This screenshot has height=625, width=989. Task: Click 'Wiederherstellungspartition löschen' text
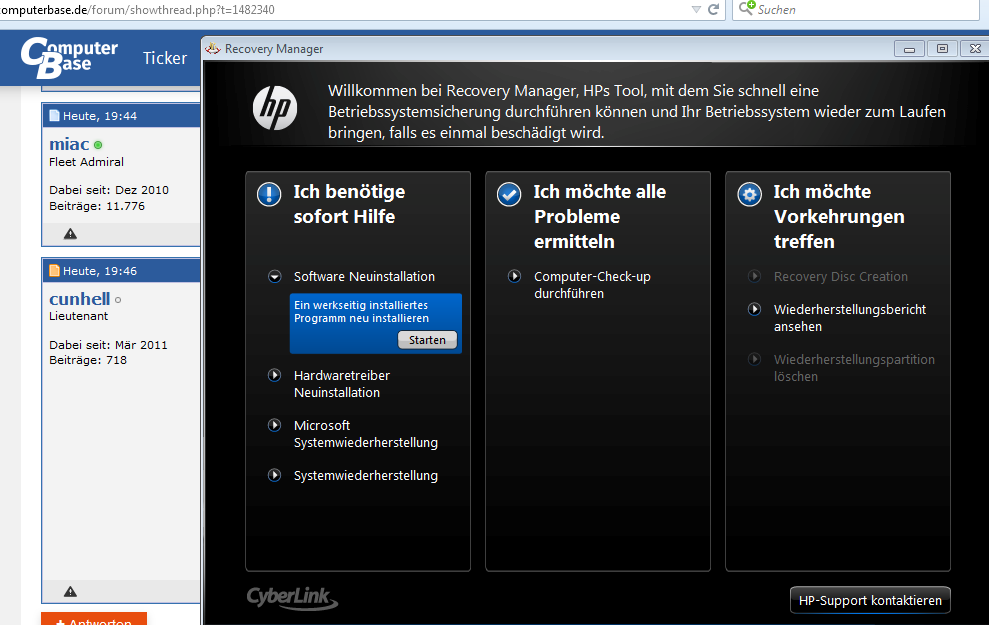point(854,368)
